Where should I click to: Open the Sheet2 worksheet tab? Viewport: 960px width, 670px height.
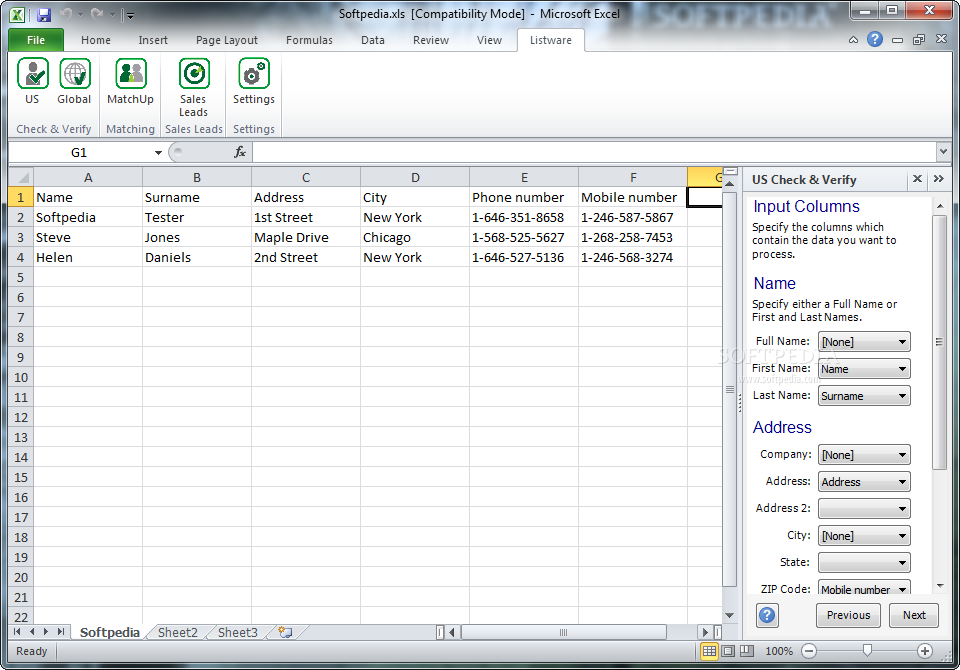click(178, 633)
